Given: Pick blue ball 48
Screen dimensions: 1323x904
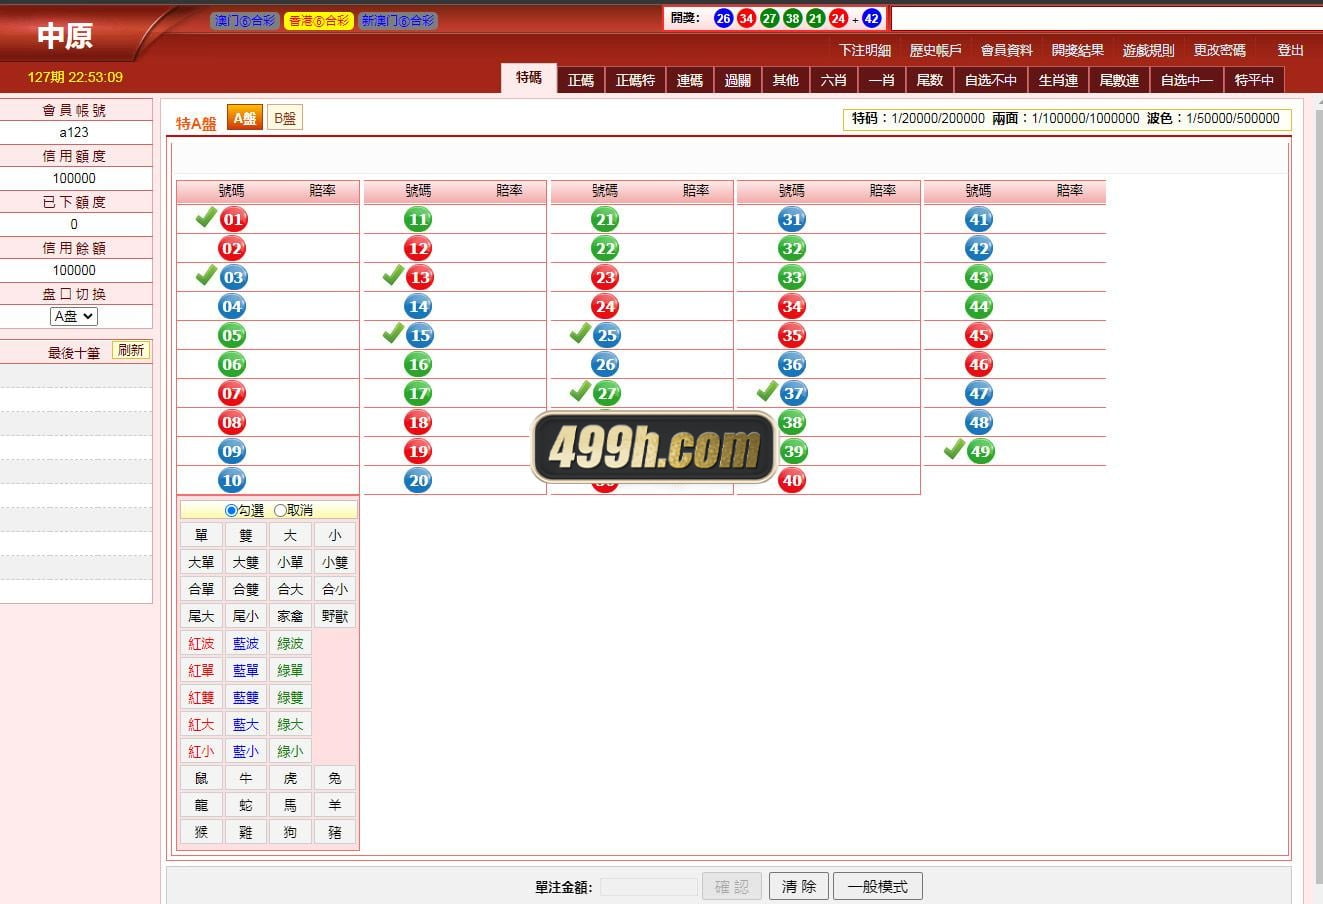Looking at the screenshot, I should [x=980, y=422].
